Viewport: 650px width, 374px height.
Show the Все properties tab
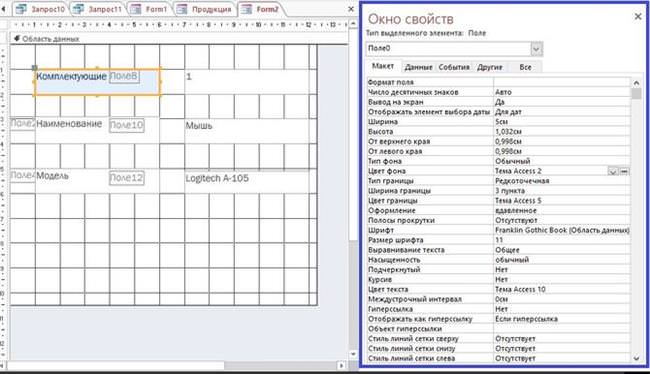point(525,67)
